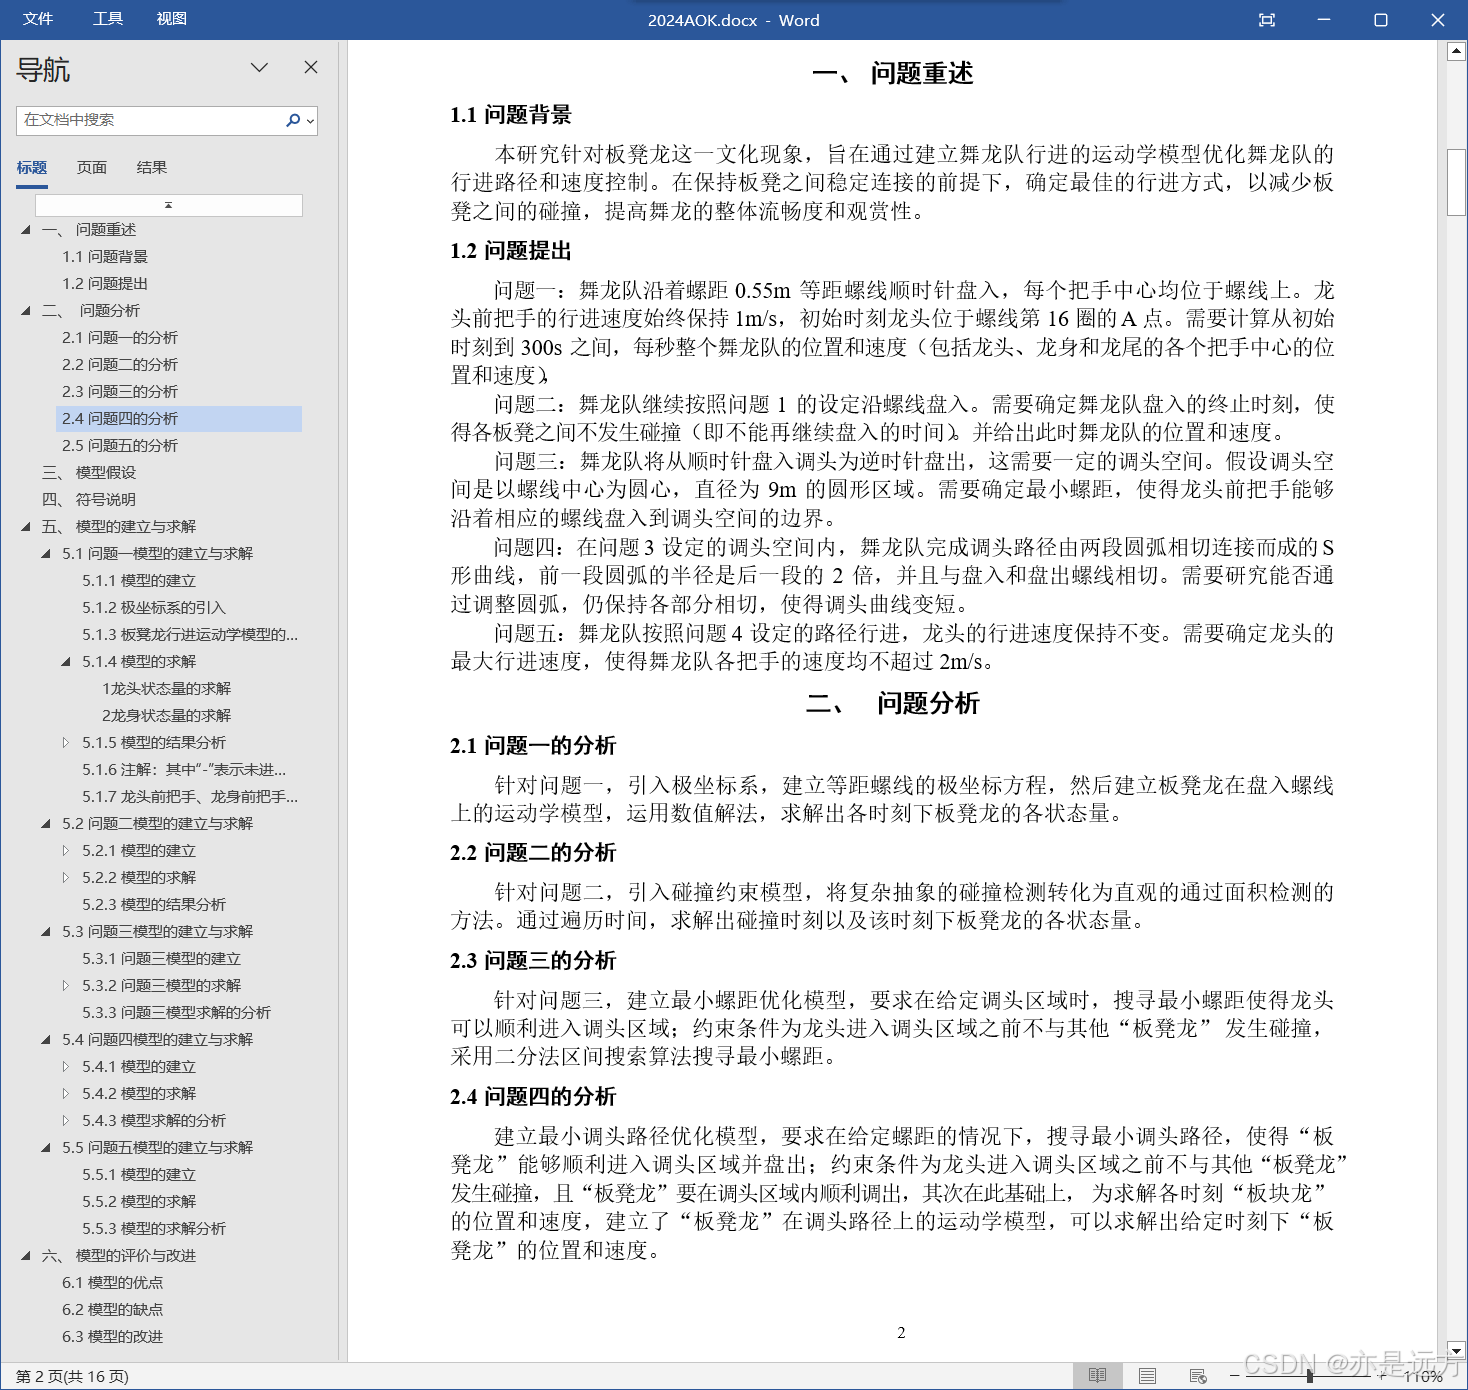Click the jump-to-beginning bar in navigation
This screenshot has width=1468, height=1390.
coord(169,205)
